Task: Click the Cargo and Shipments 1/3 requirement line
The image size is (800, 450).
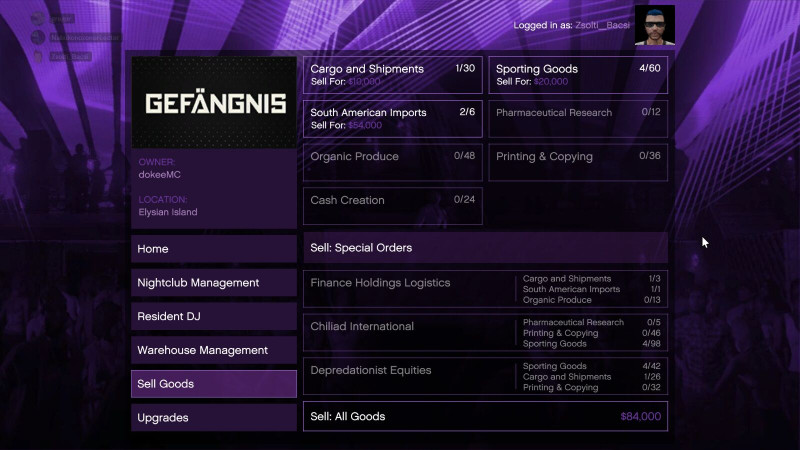Action: tap(591, 279)
